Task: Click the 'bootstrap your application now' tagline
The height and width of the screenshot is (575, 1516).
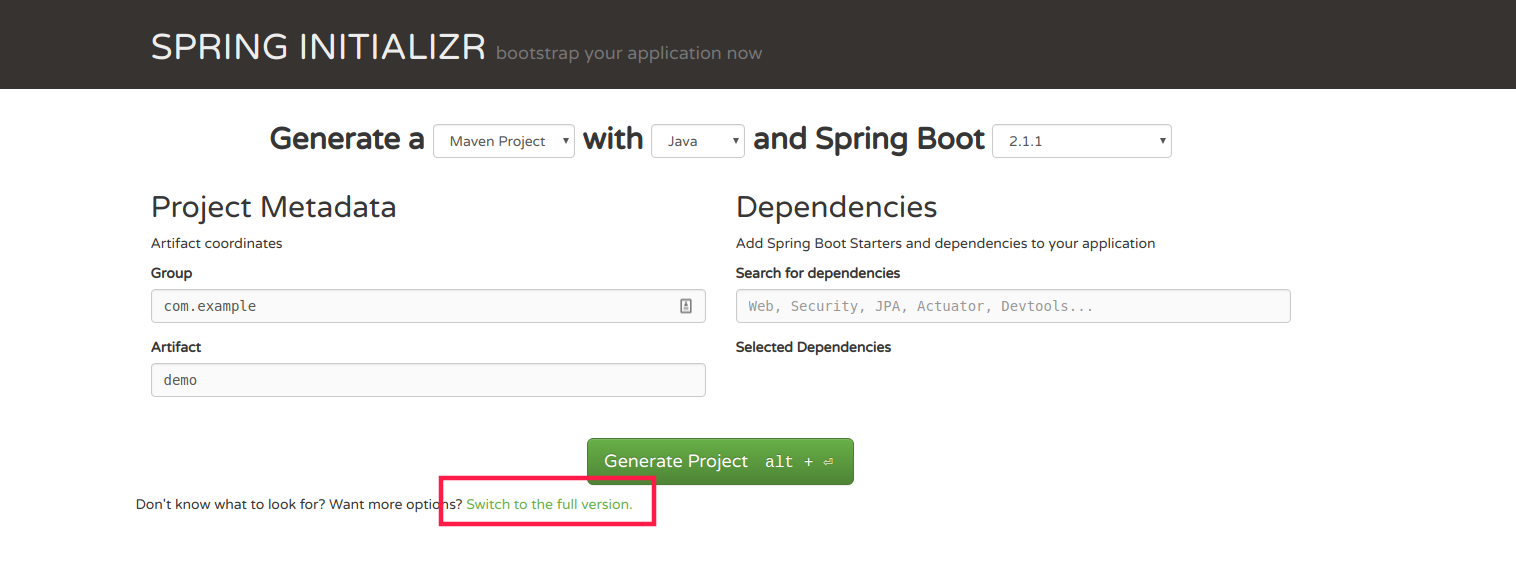Action: [x=629, y=53]
